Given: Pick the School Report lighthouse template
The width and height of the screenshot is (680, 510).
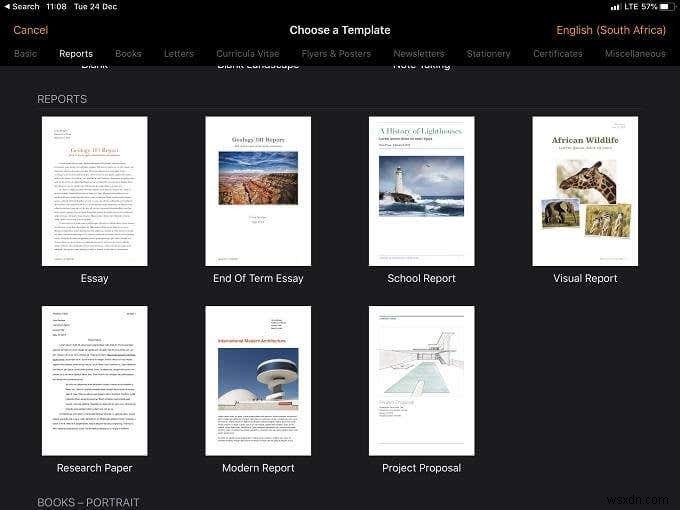Looking at the screenshot, I should [422, 191].
